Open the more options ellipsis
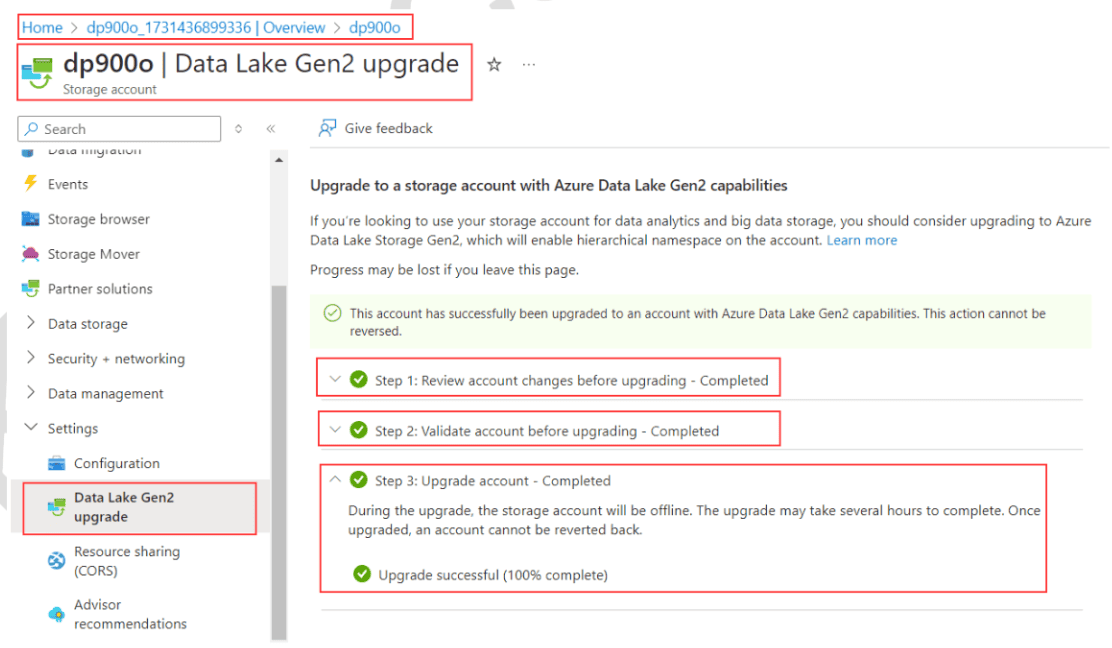Screen dimensions: 1112x648 coord(529,65)
